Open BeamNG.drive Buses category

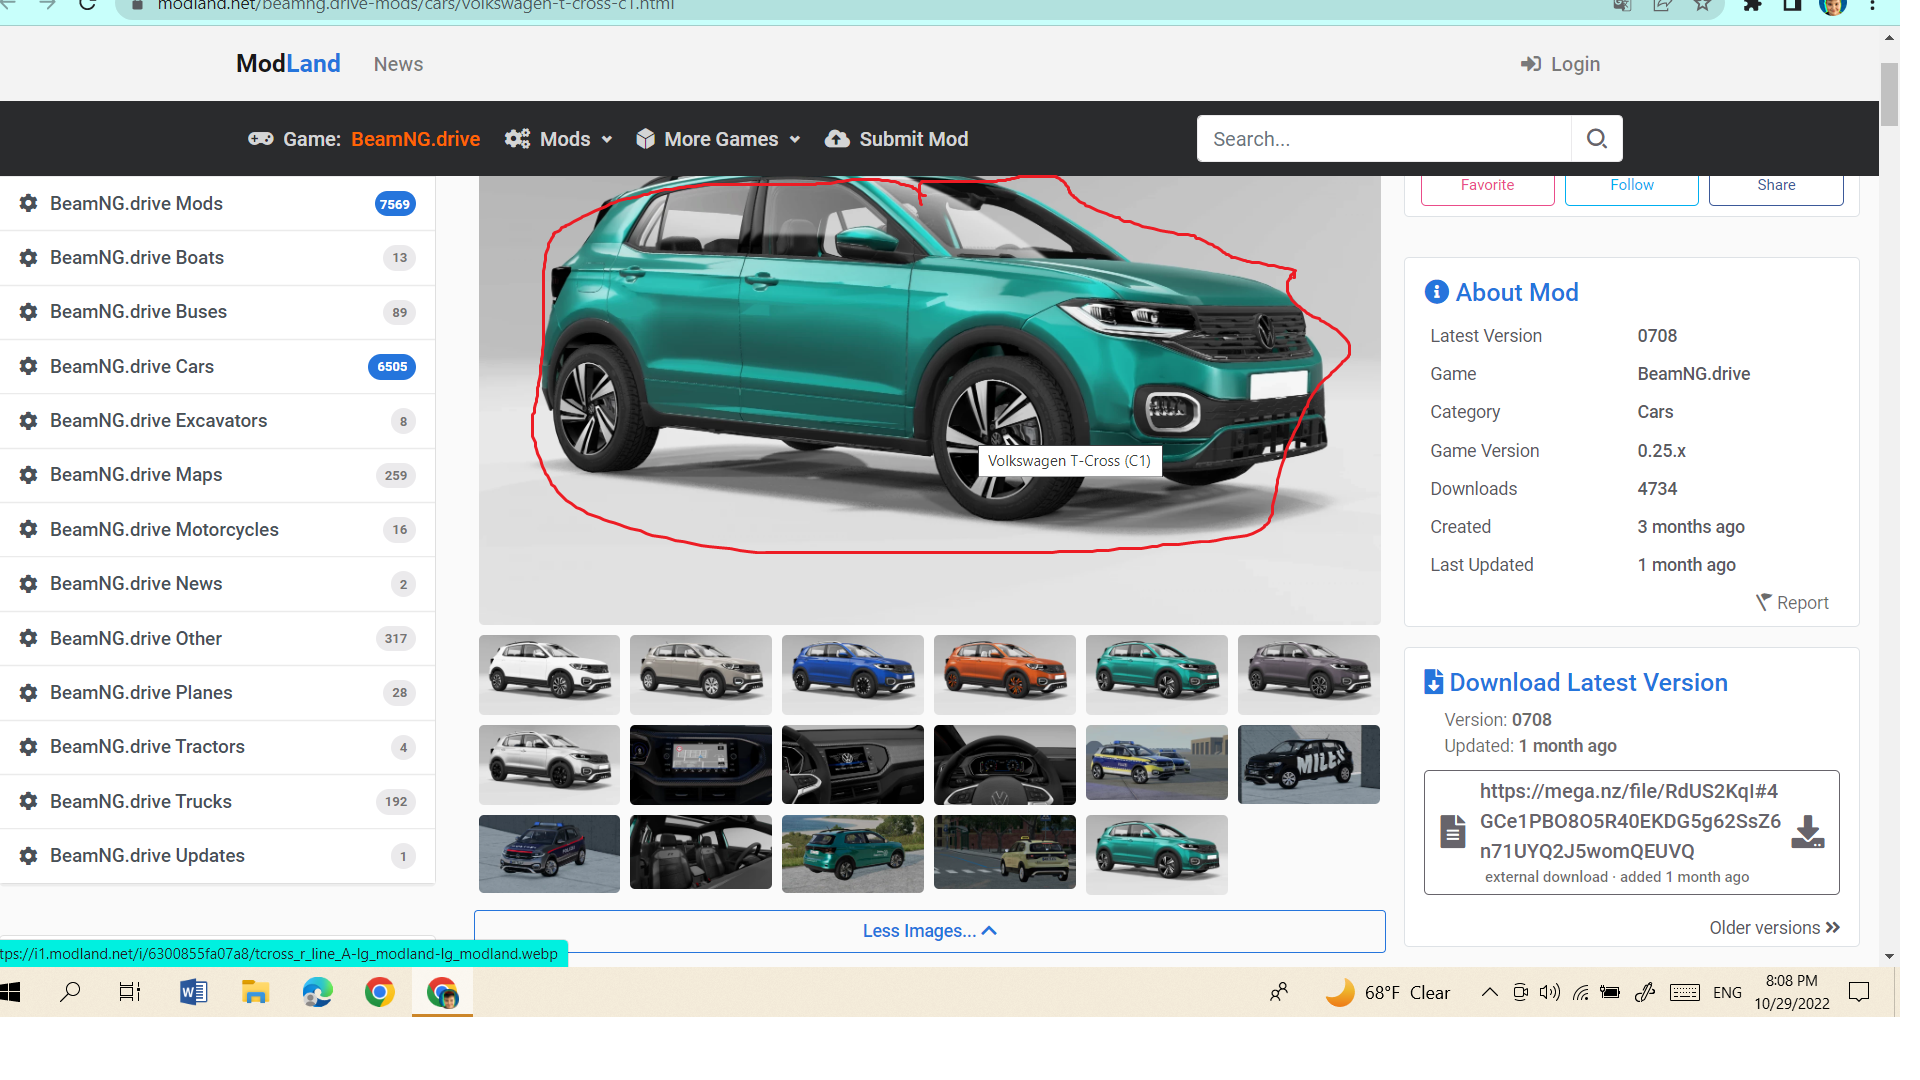[217, 312]
